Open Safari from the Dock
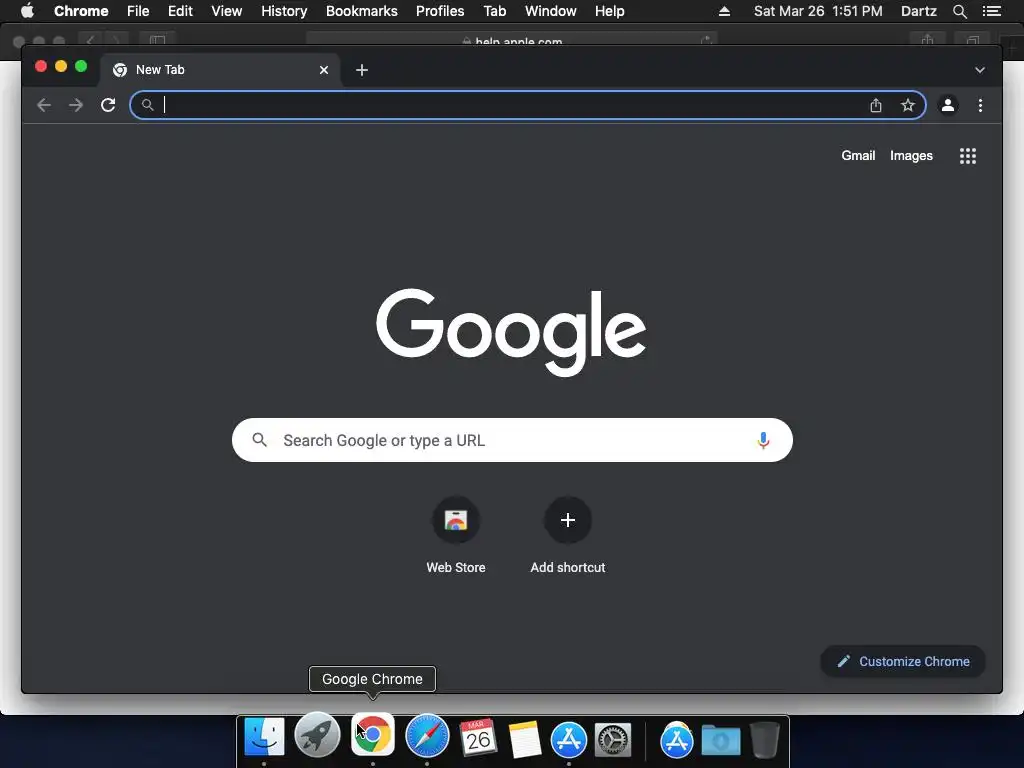The height and width of the screenshot is (768, 1024). click(427, 737)
